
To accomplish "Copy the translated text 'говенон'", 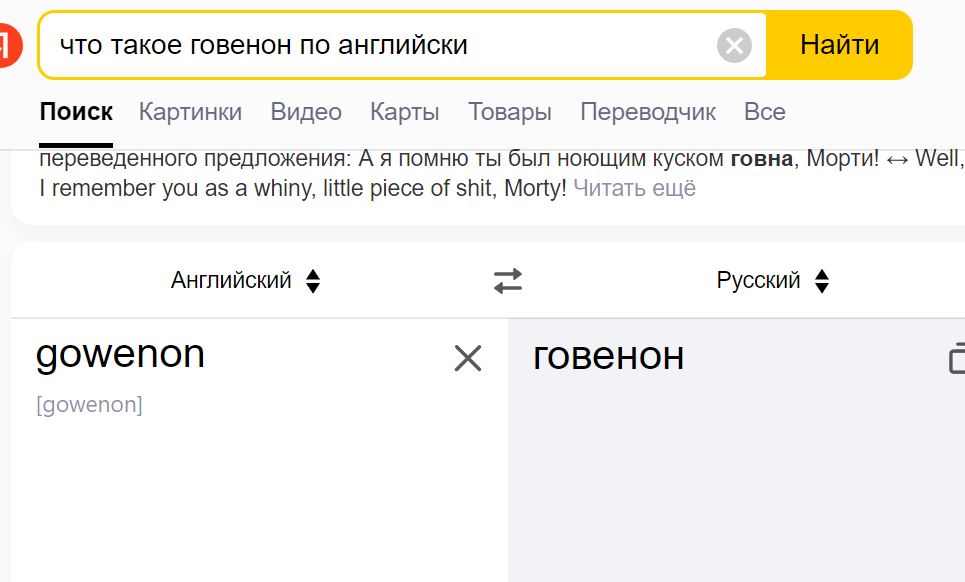I will click(956, 357).
